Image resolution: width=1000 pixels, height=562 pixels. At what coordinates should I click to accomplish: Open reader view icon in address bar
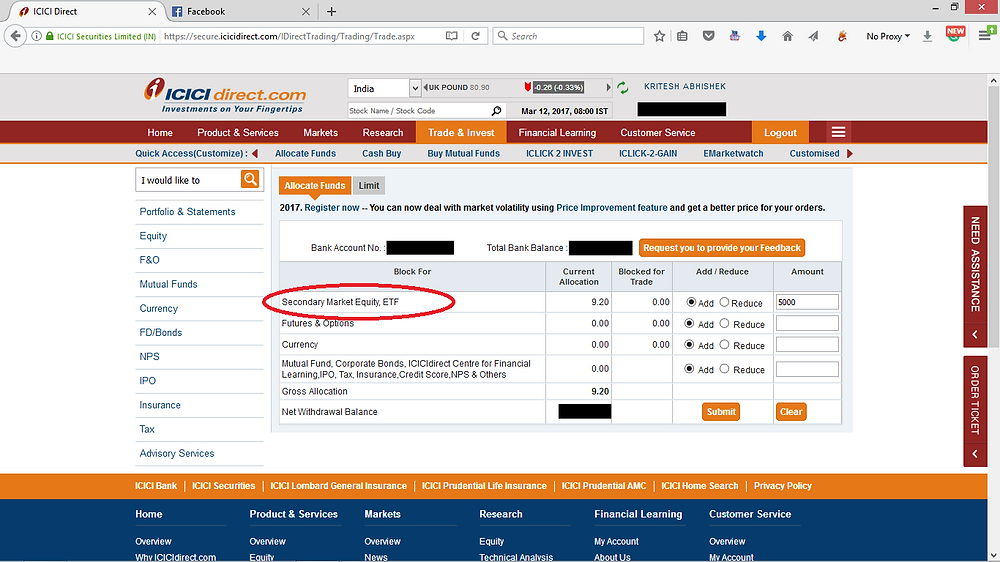point(452,36)
